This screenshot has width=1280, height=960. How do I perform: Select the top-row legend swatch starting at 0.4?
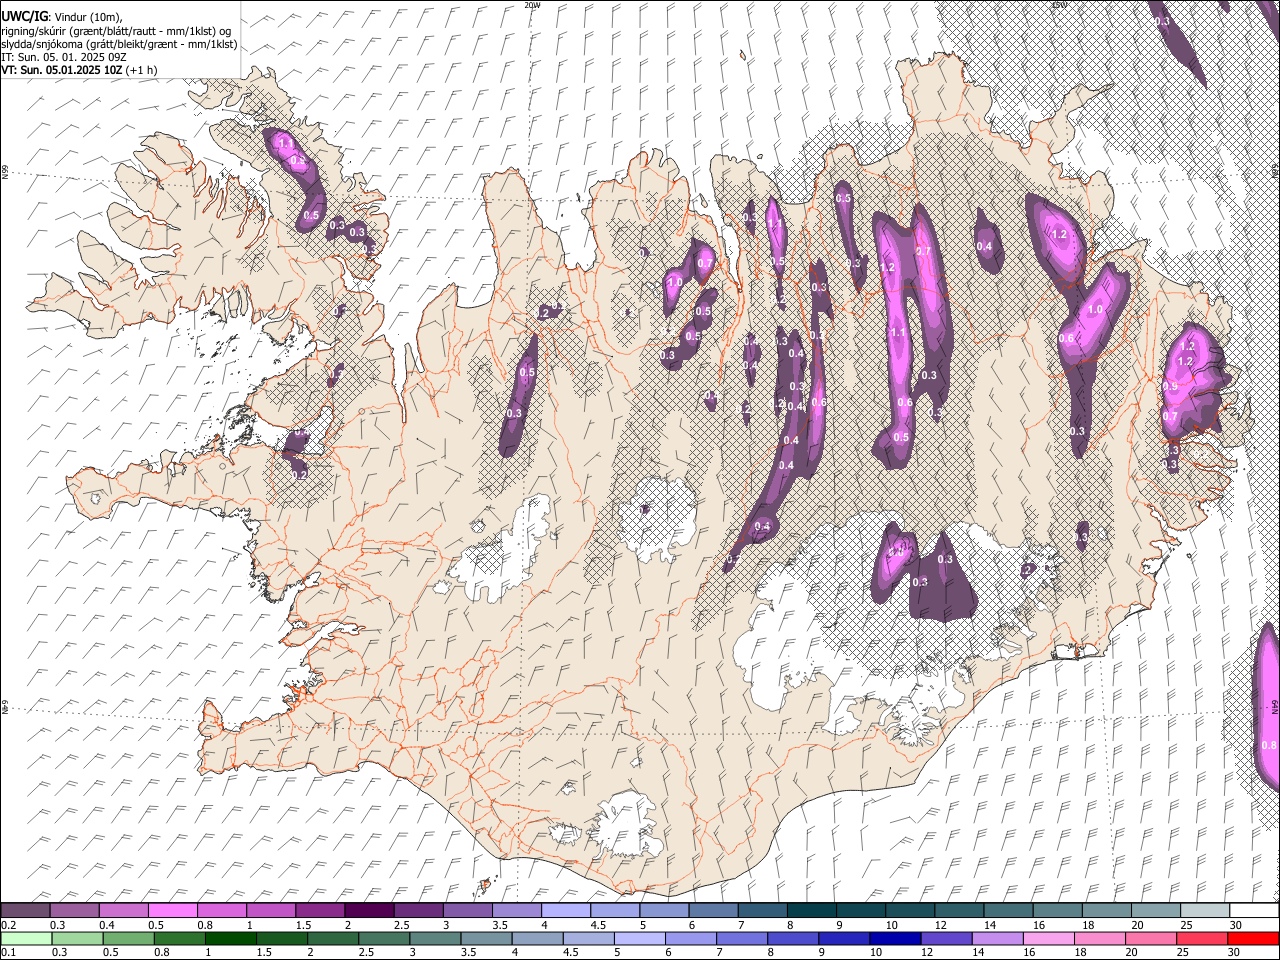pos(123,910)
